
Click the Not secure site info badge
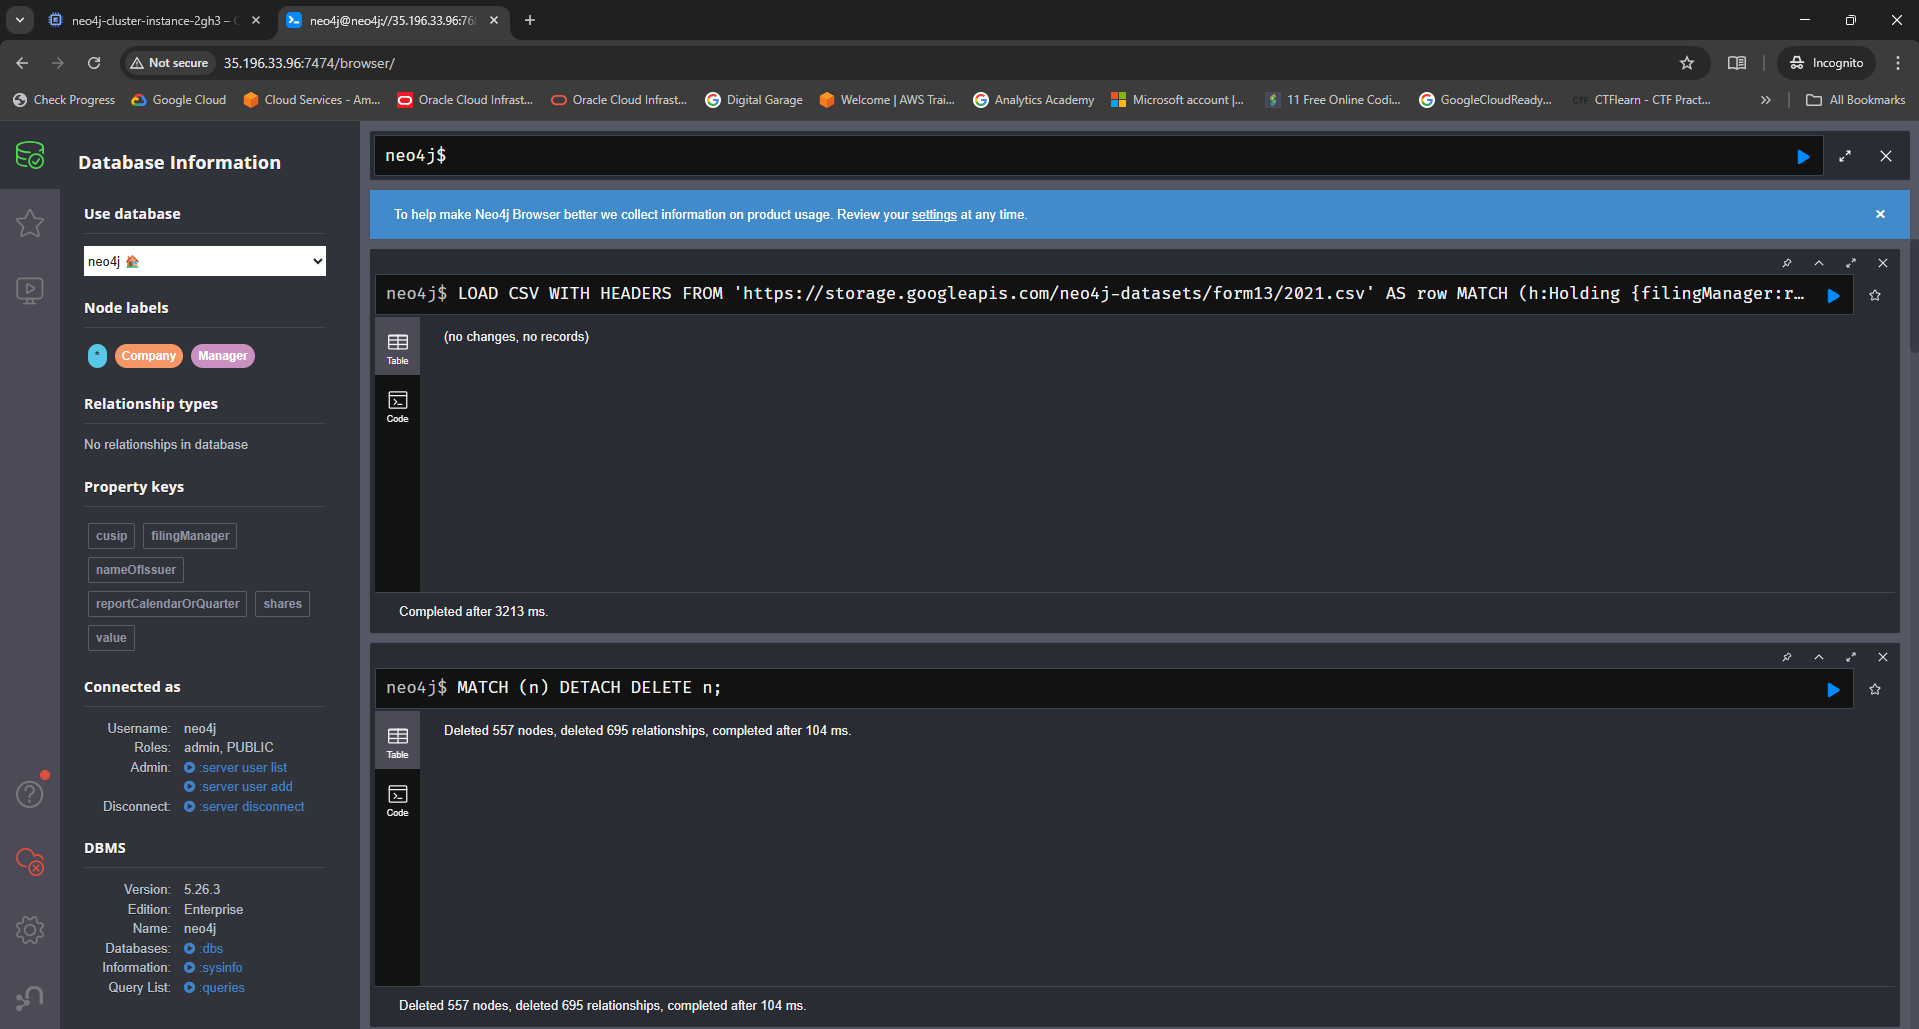pyautogui.click(x=169, y=63)
